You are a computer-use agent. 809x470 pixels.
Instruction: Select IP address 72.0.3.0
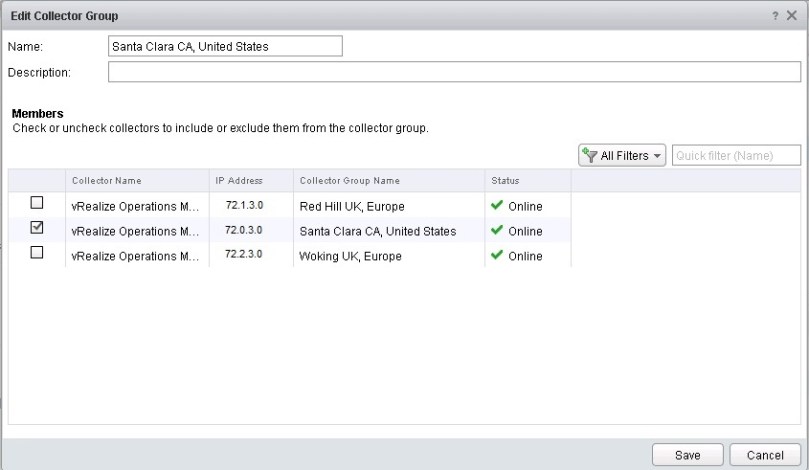coord(244,230)
